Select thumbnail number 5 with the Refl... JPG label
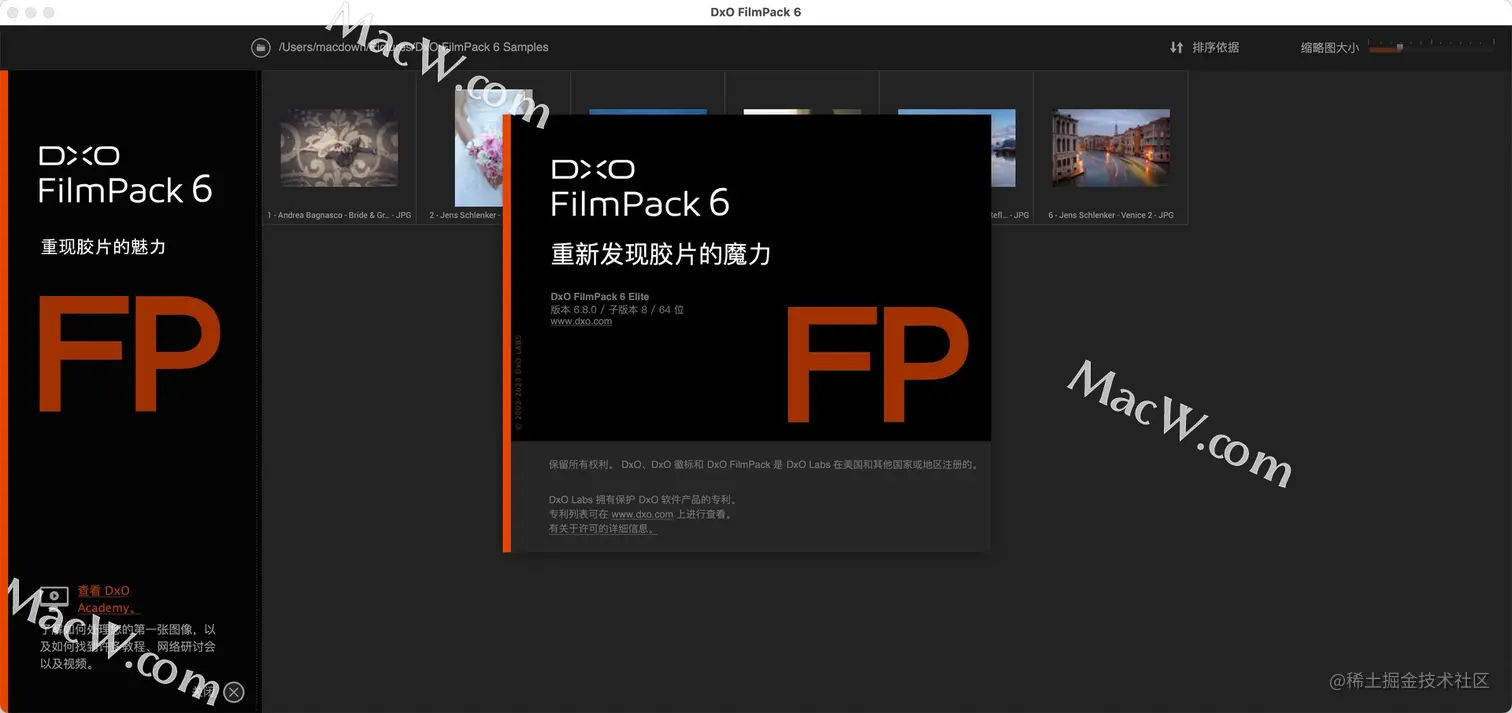The height and width of the screenshot is (713, 1512). [1003, 148]
